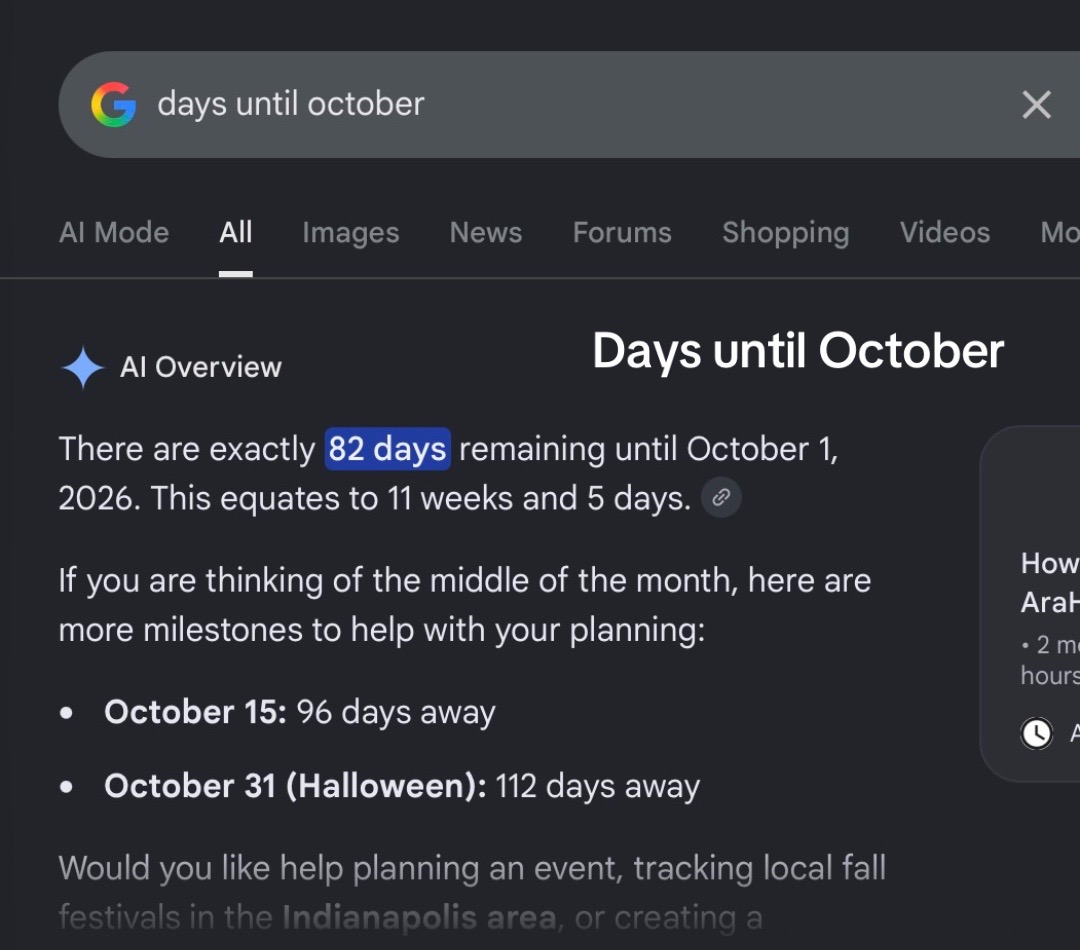Open the side card starting with 'How'
Image resolution: width=1080 pixels, height=950 pixels.
1030,603
